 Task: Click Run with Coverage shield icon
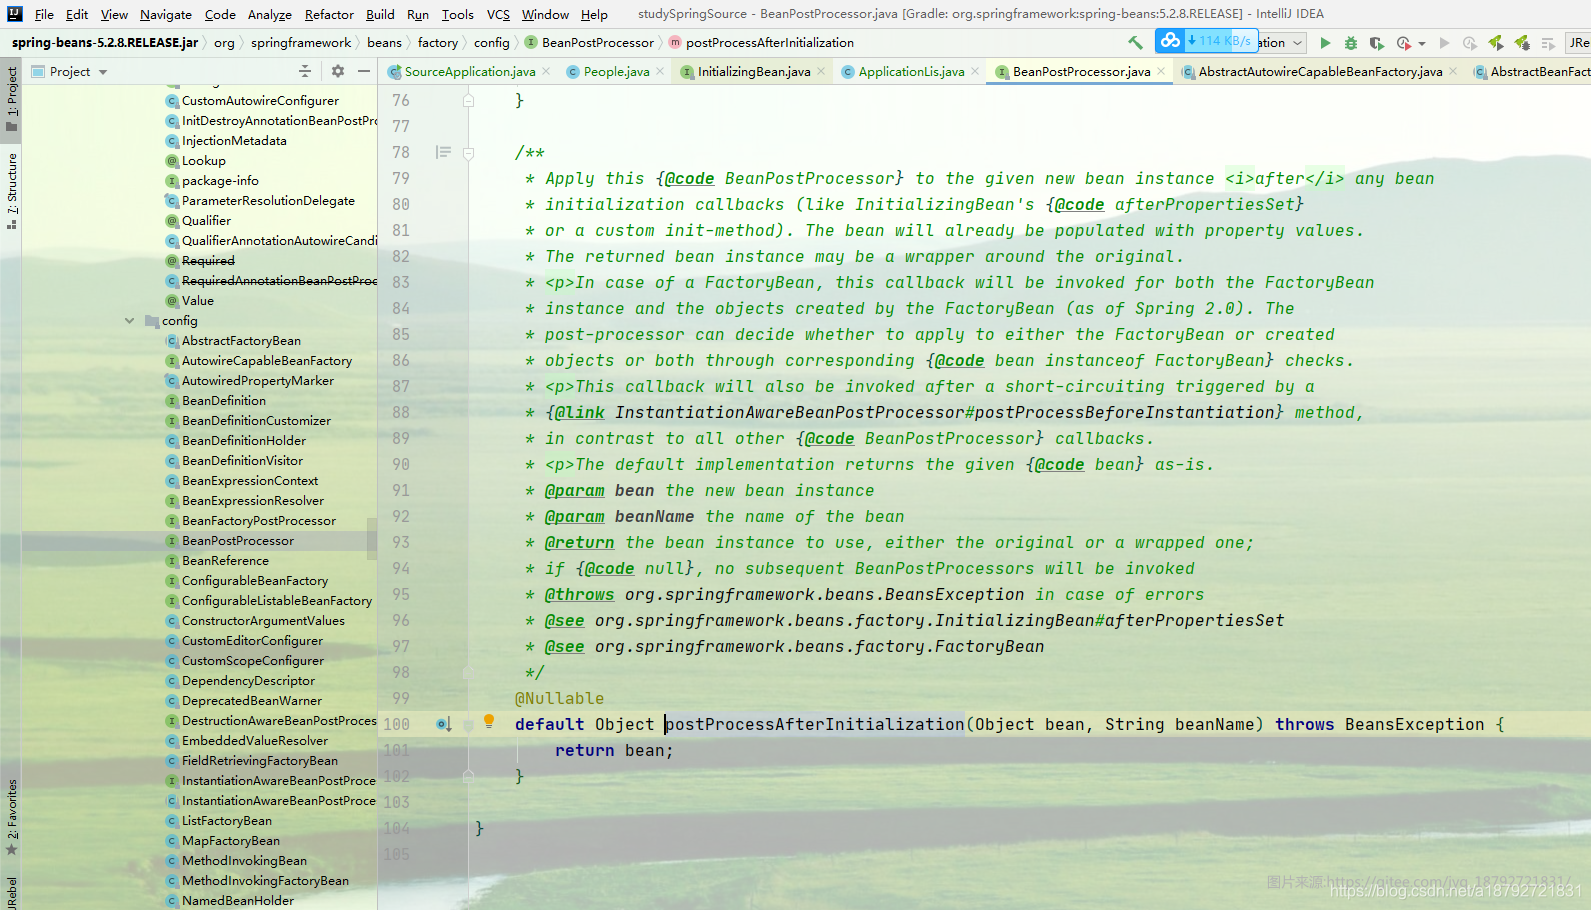click(1377, 43)
